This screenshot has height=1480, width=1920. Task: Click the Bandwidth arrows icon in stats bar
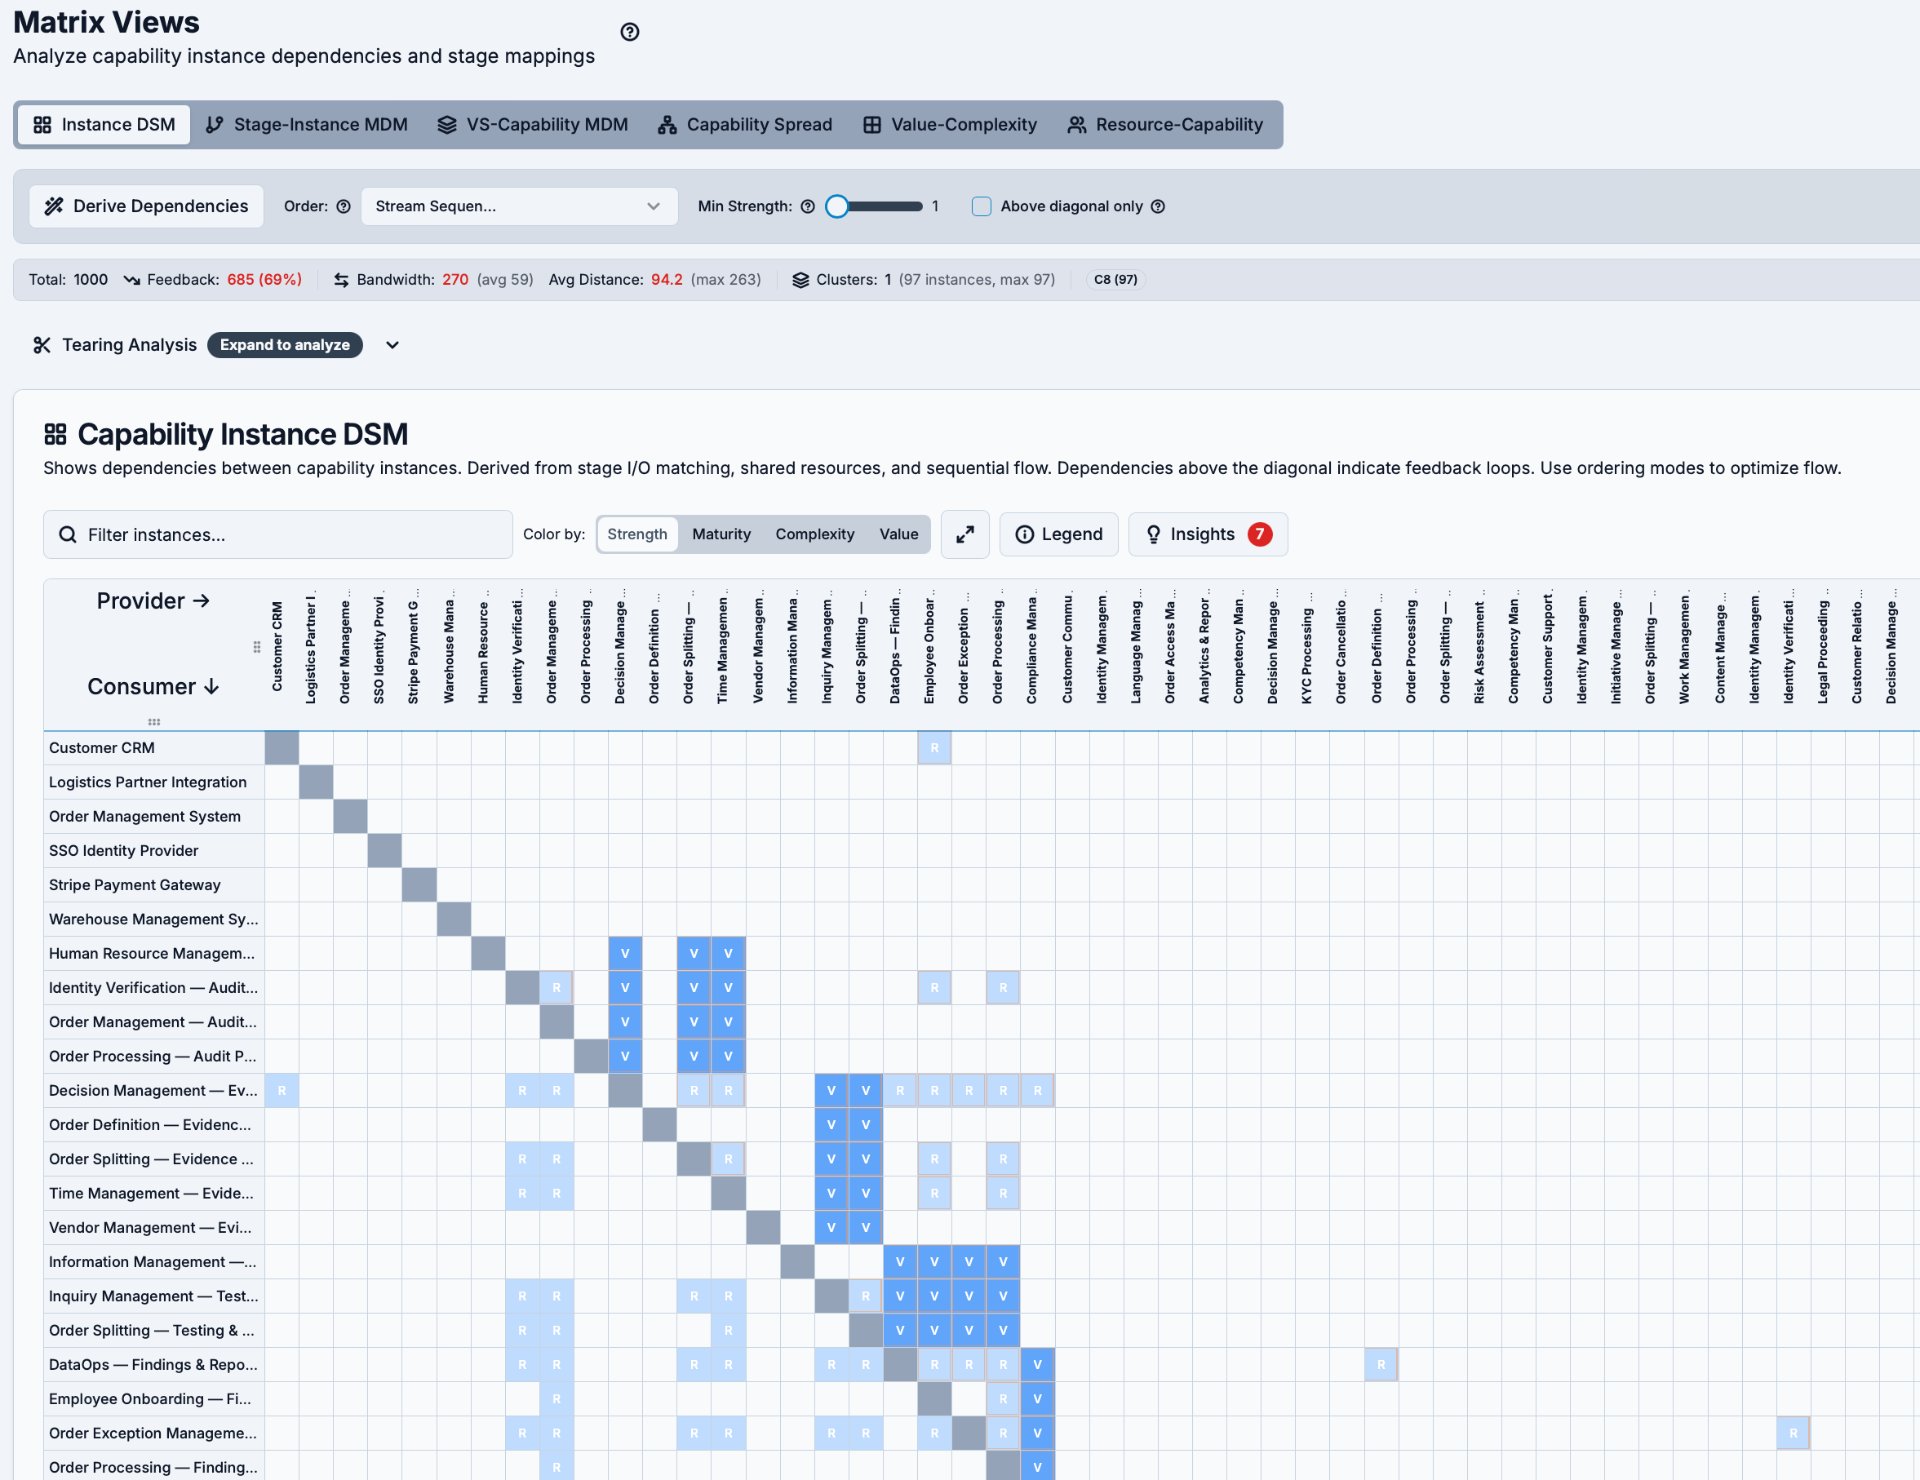(x=341, y=280)
